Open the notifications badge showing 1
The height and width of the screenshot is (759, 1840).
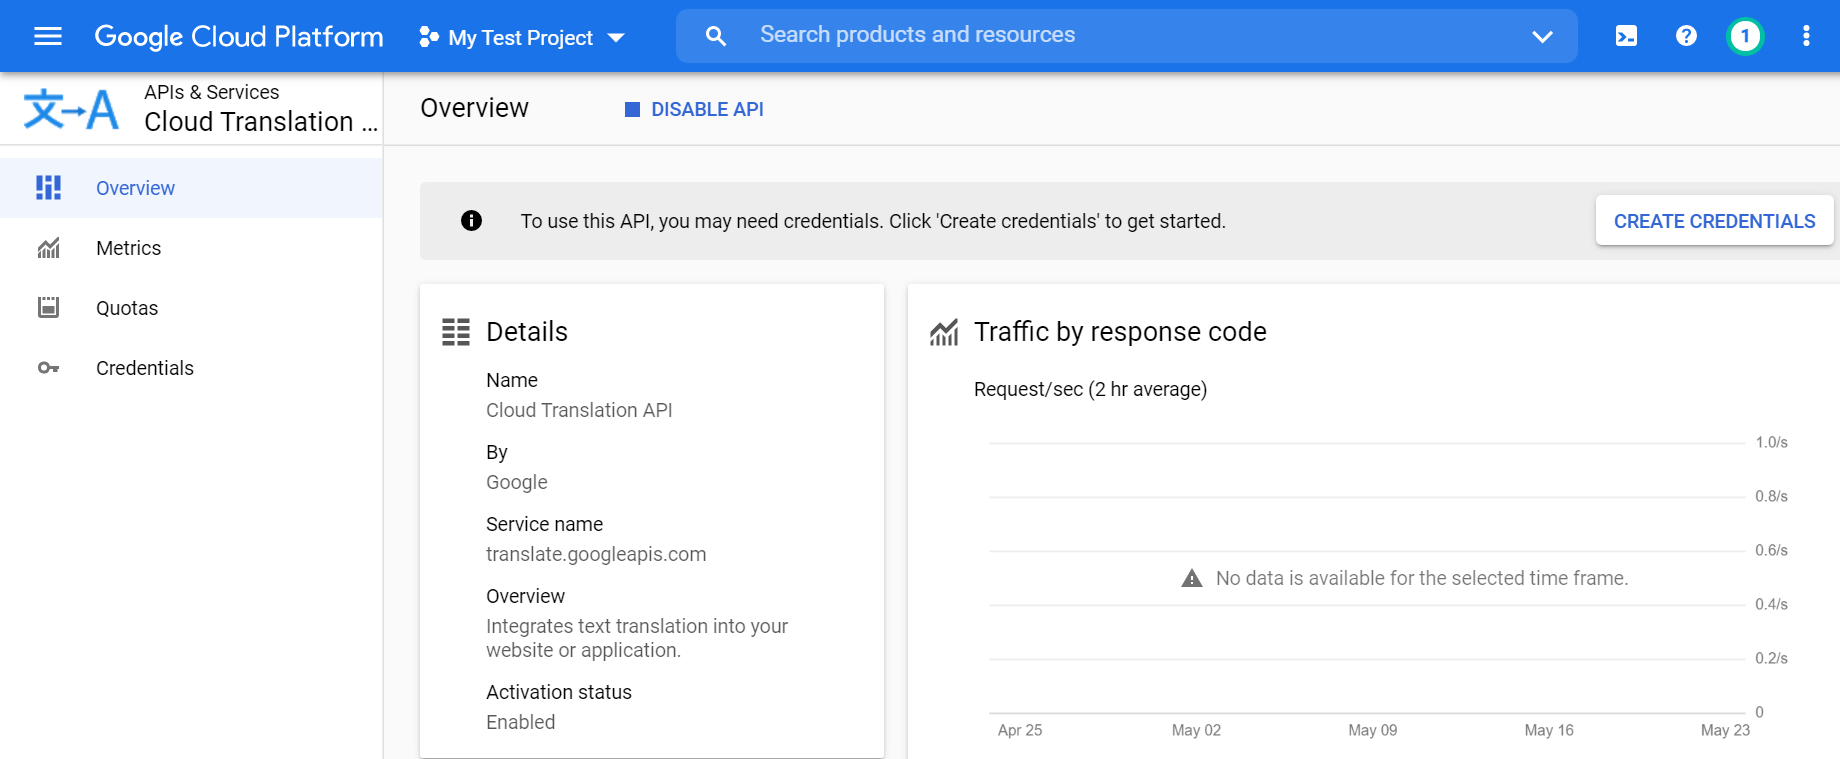[x=1745, y=36]
